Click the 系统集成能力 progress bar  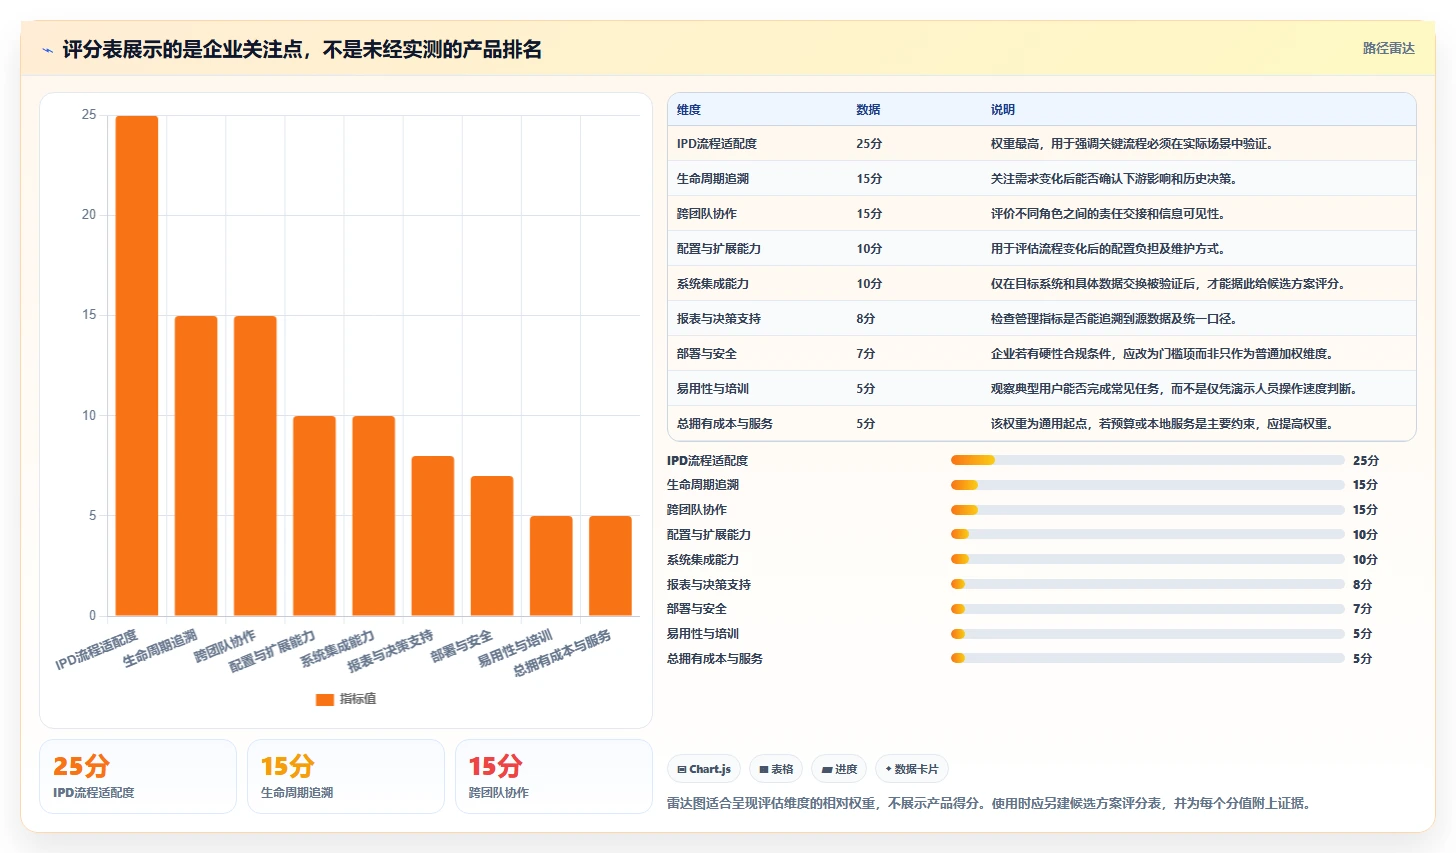1147,559
